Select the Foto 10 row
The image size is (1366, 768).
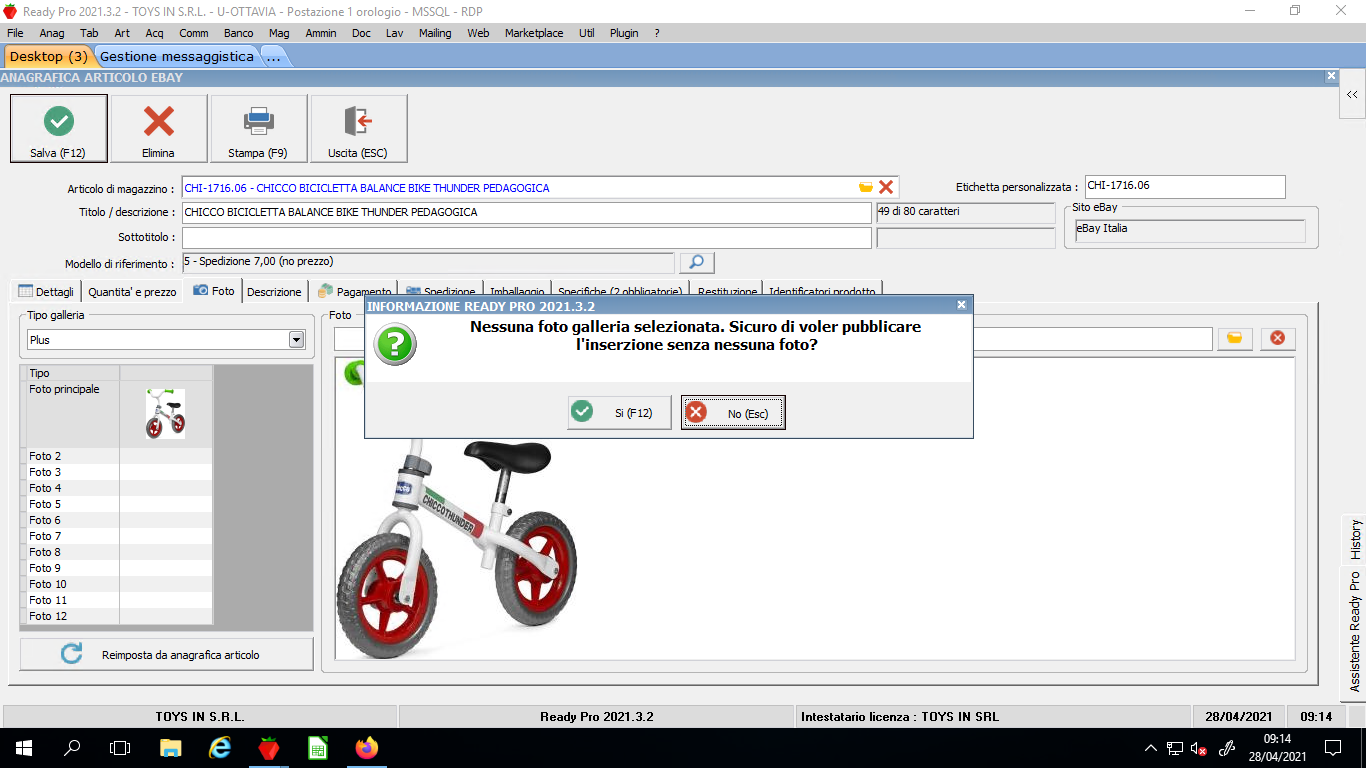(x=116, y=584)
